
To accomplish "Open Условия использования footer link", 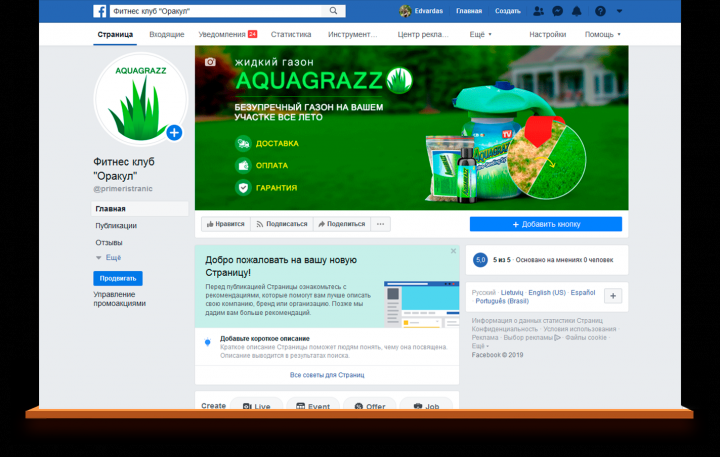I will pyautogui.click(x=579, y=329).
